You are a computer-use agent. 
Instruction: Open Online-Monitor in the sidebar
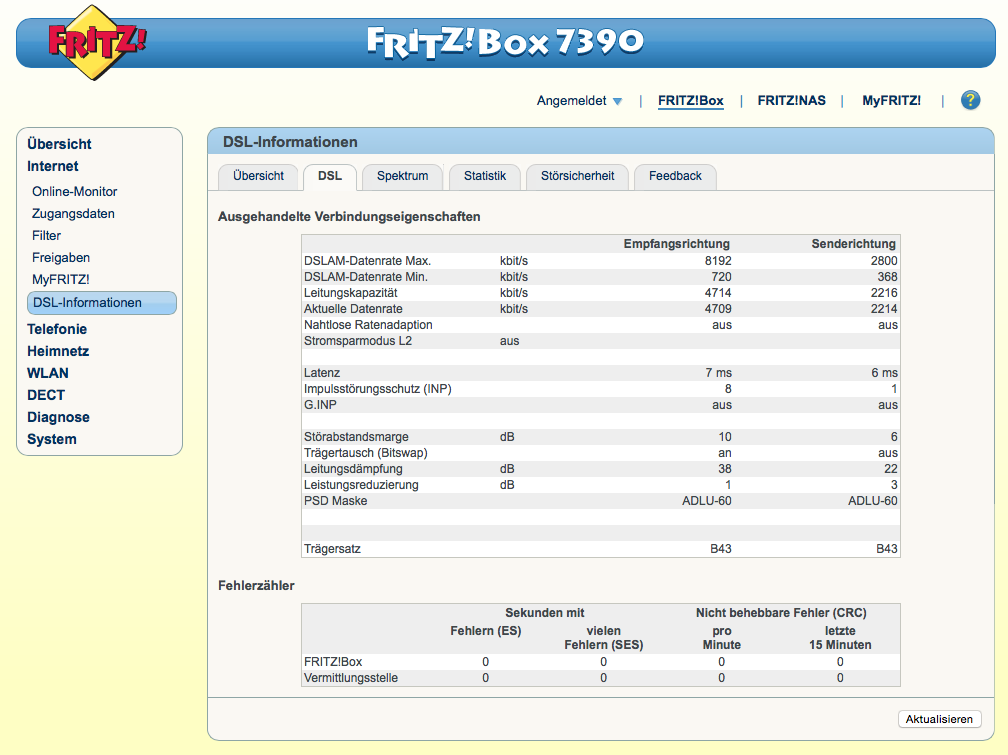[x=75, y=192]
